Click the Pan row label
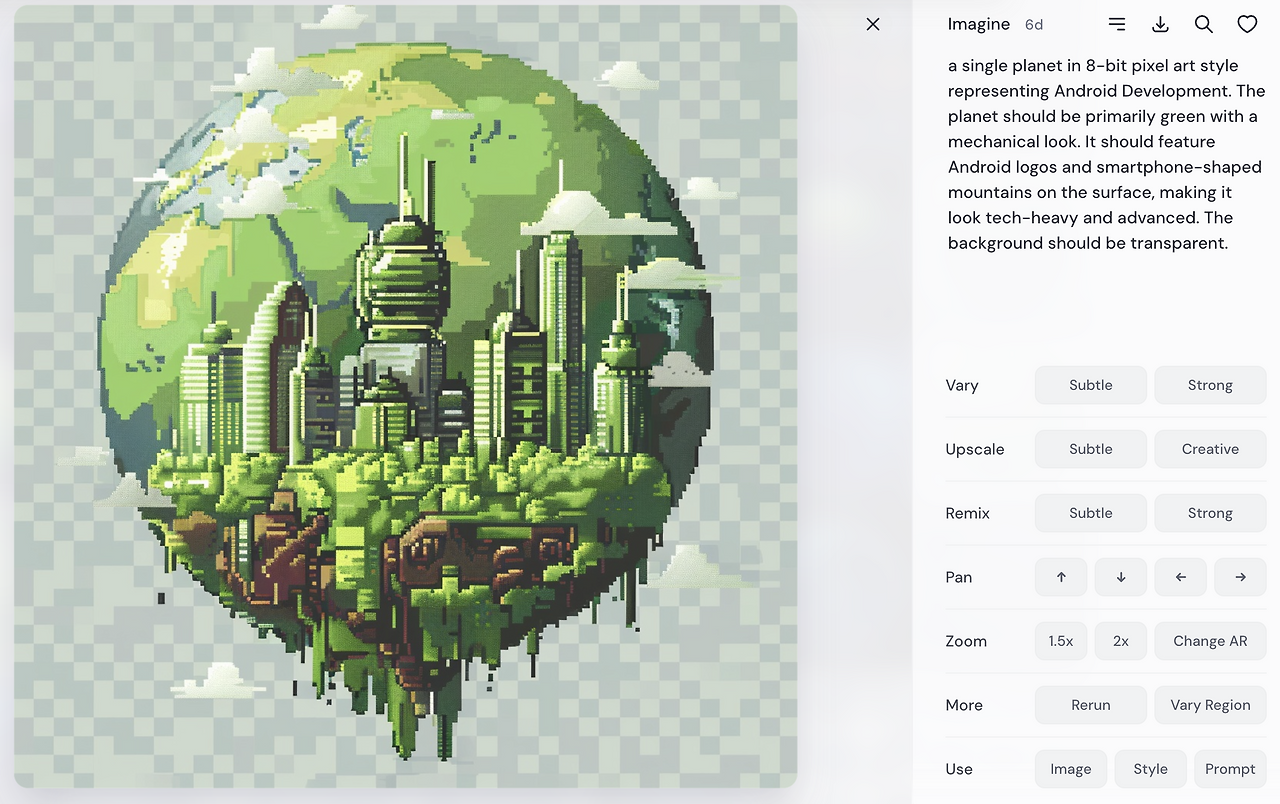 (959, 577)
